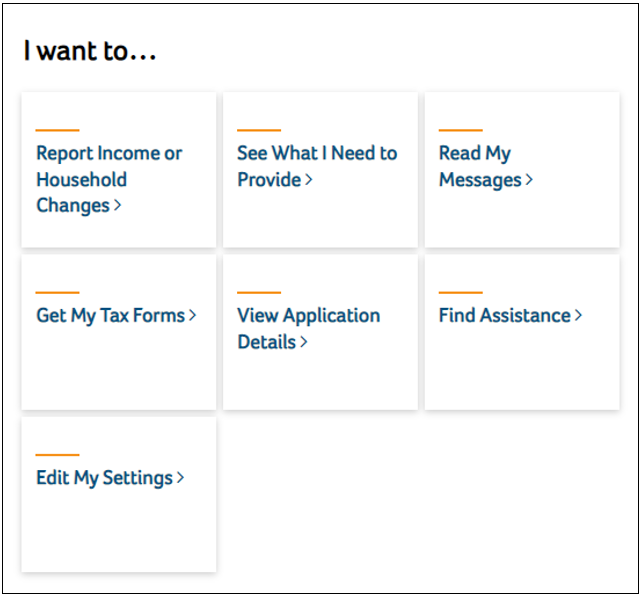Click the chevron after View Application Details
The width and height of the screenshot is (643, 598).
tap(303, 342)
